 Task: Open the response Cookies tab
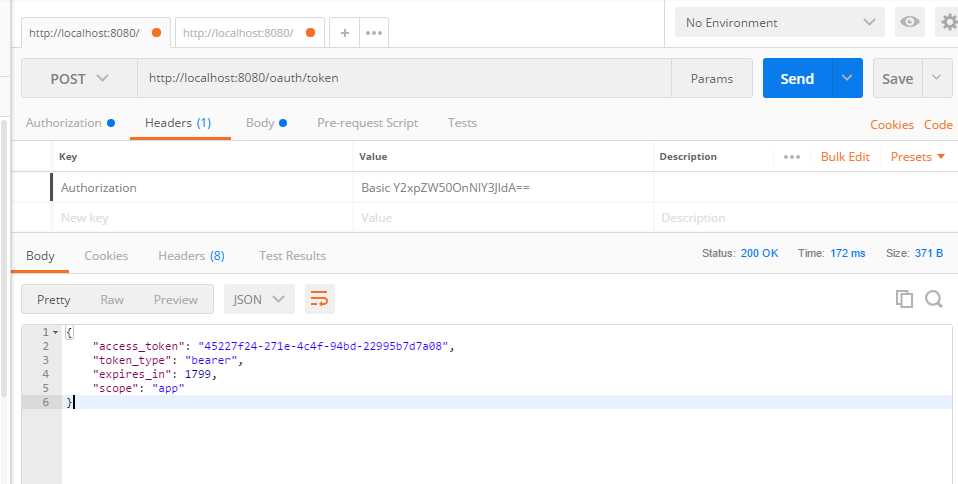click(x=106, y=256)
